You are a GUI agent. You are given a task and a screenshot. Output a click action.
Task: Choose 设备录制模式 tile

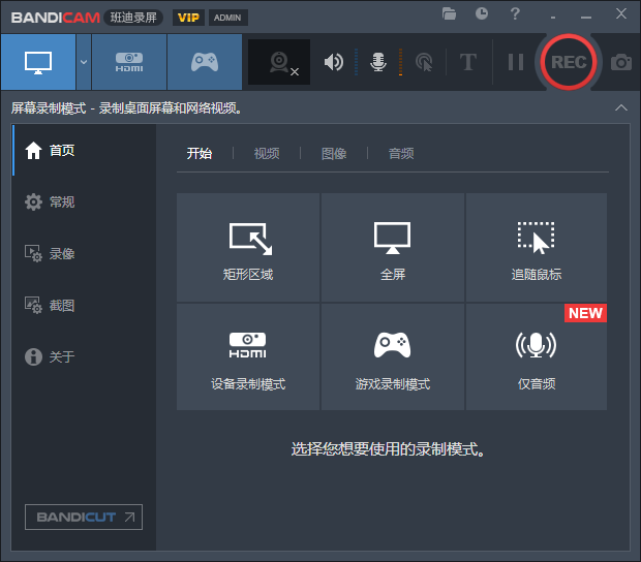(248, 357)
